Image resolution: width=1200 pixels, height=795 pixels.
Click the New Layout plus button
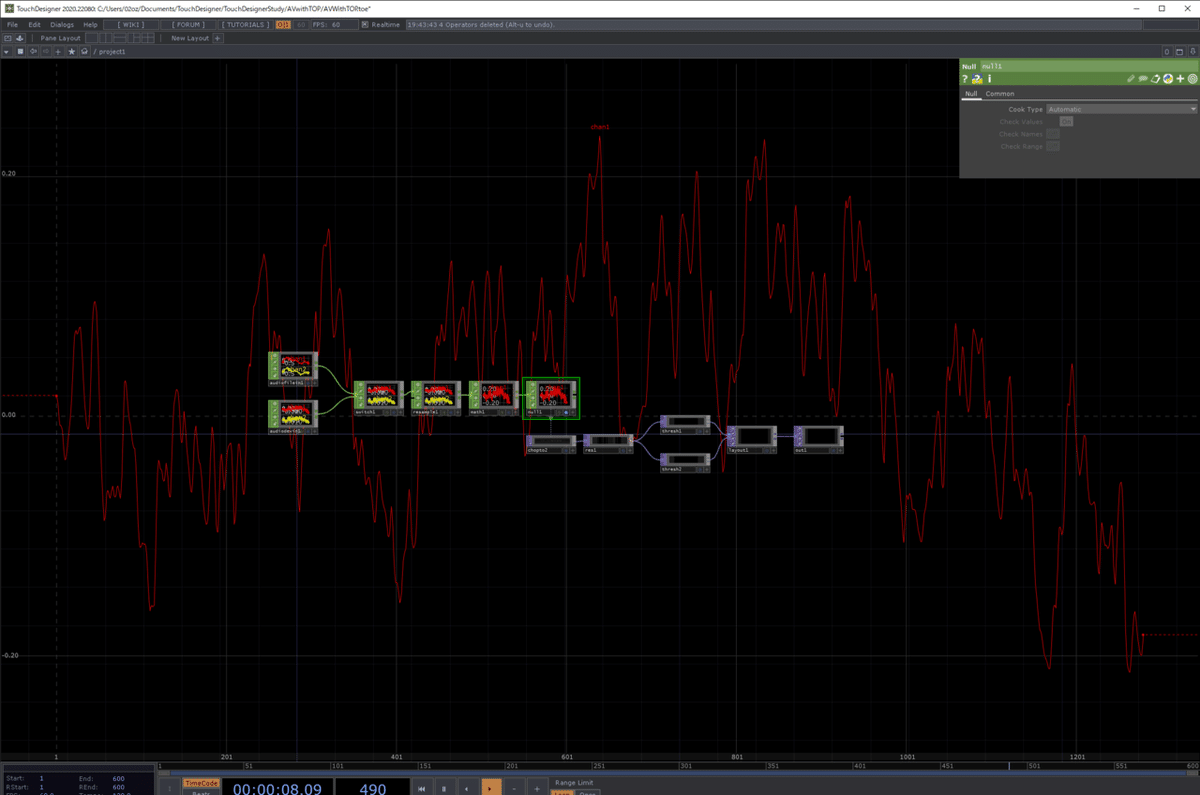point(218,38)
